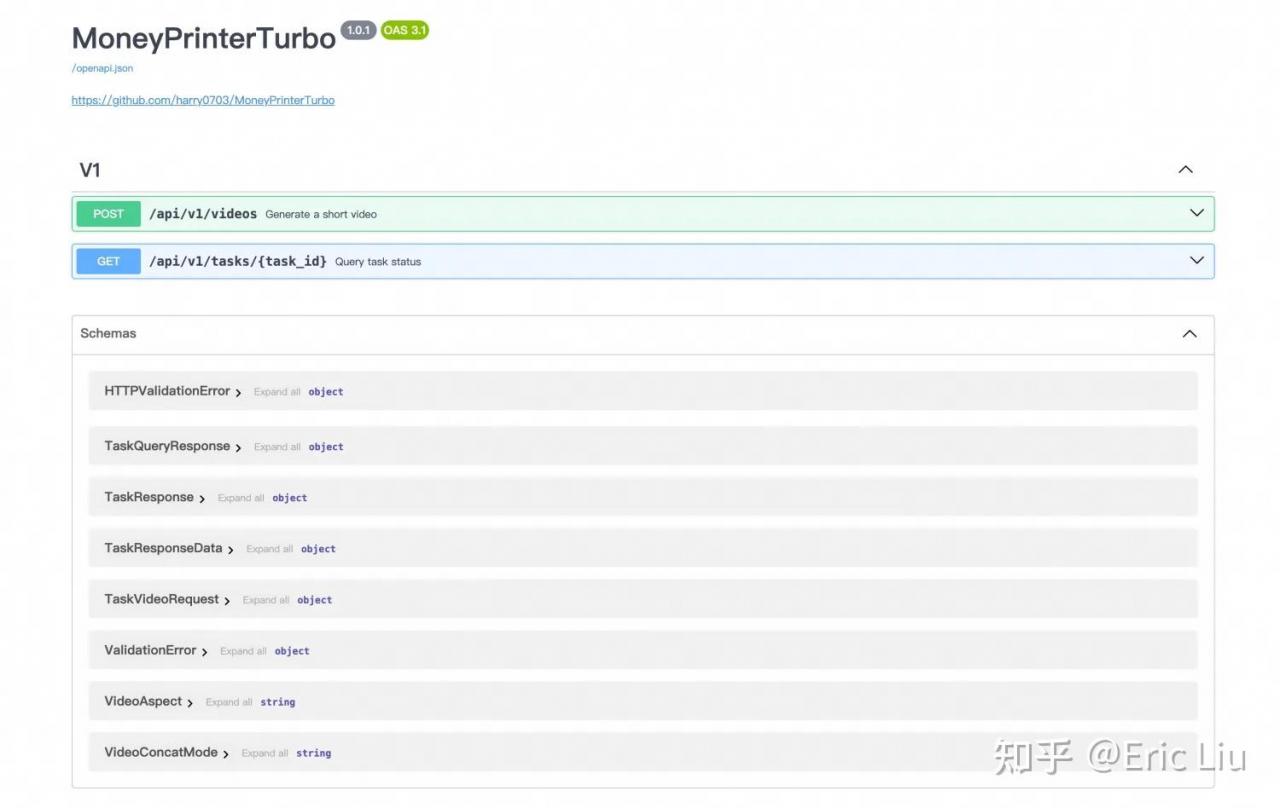Open the MoneyPrinterTurbo GitHub repository link
The image size is (1280, 808).
pos(203,100)
